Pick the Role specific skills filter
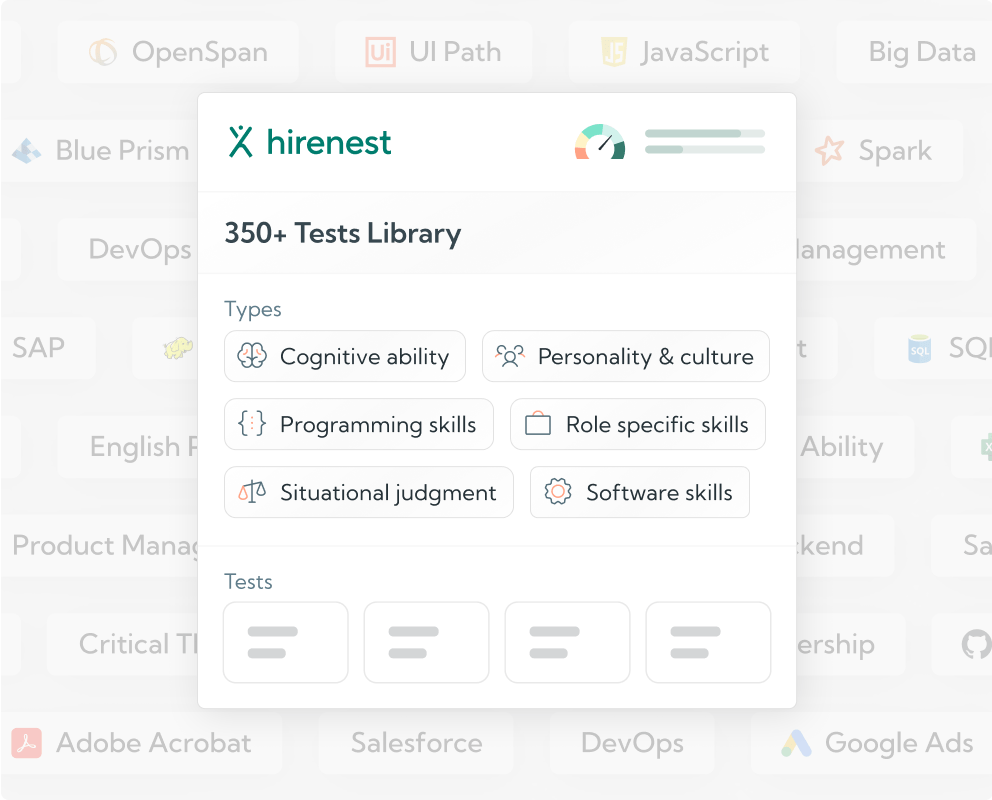Screen dimensions: 992x800 (638, 425)
